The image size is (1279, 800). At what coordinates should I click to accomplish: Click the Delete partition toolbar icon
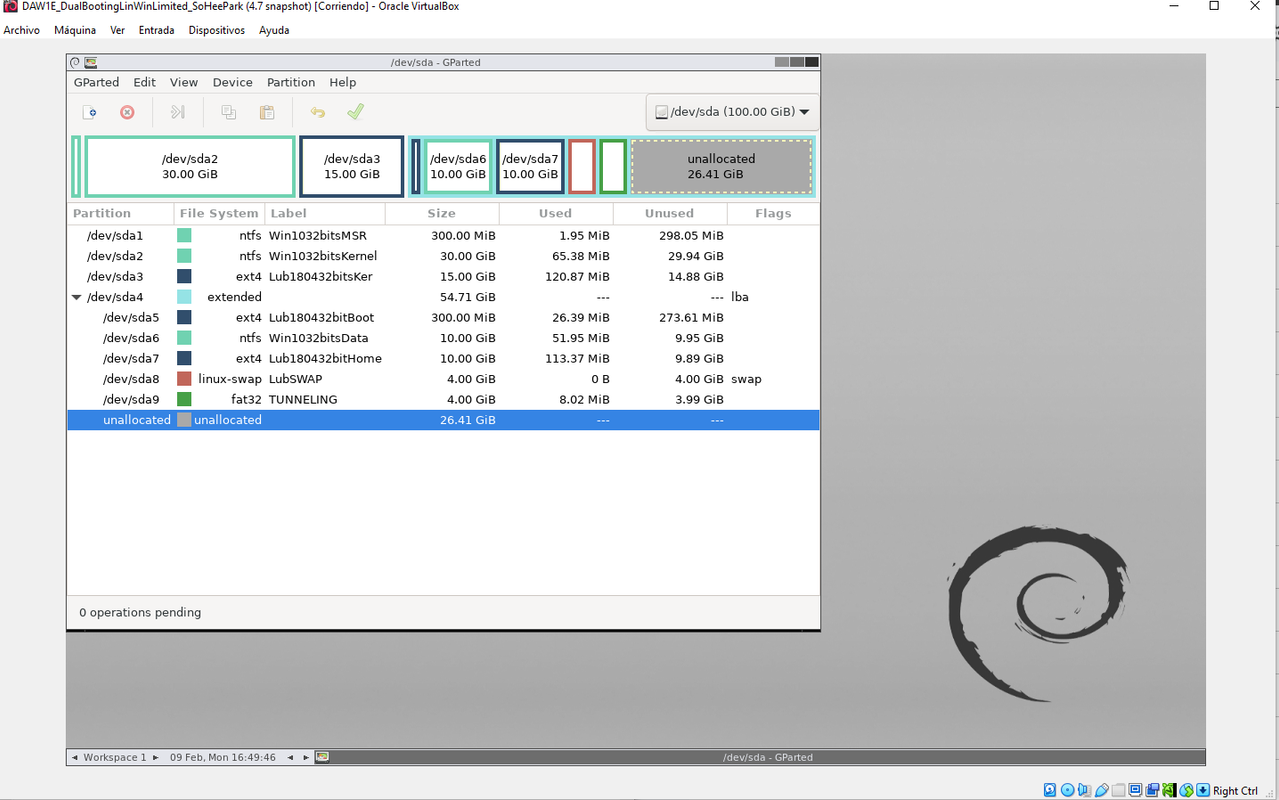127,112
